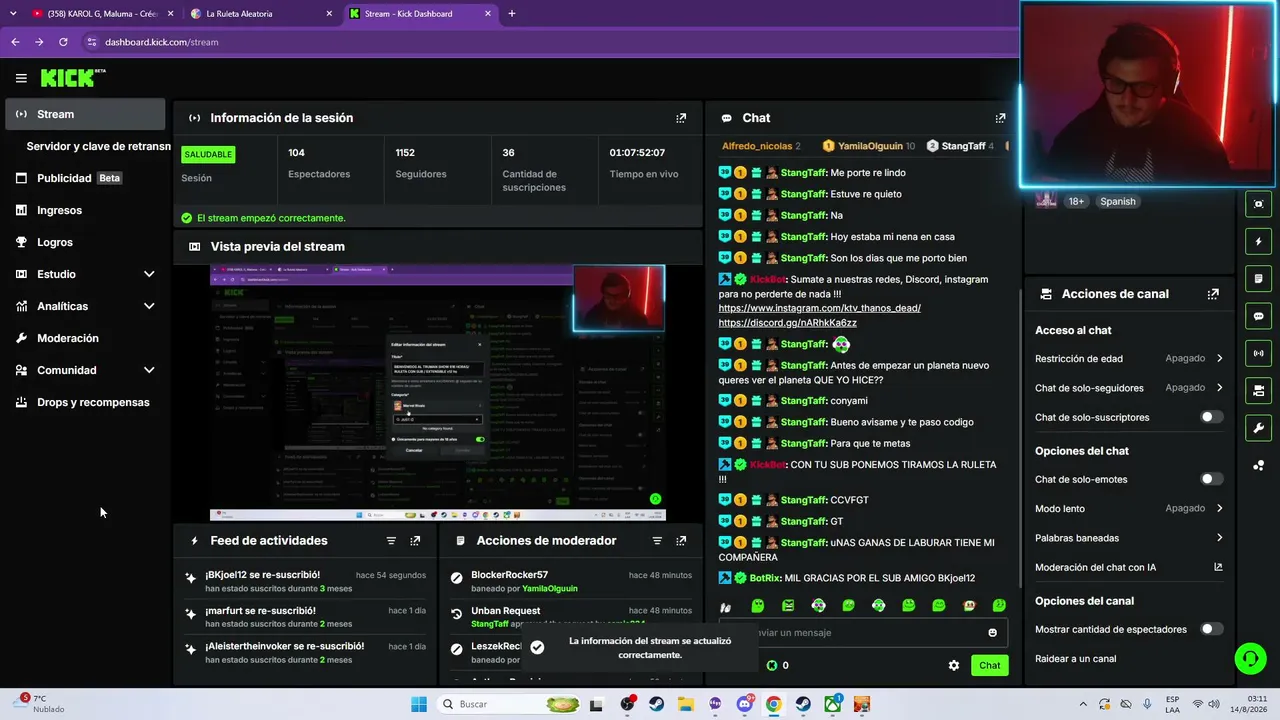Toggle Chat de solo-suscriptores switch
The width and height of the screenshot is (1280, 720).
[x=1211, y=417]
